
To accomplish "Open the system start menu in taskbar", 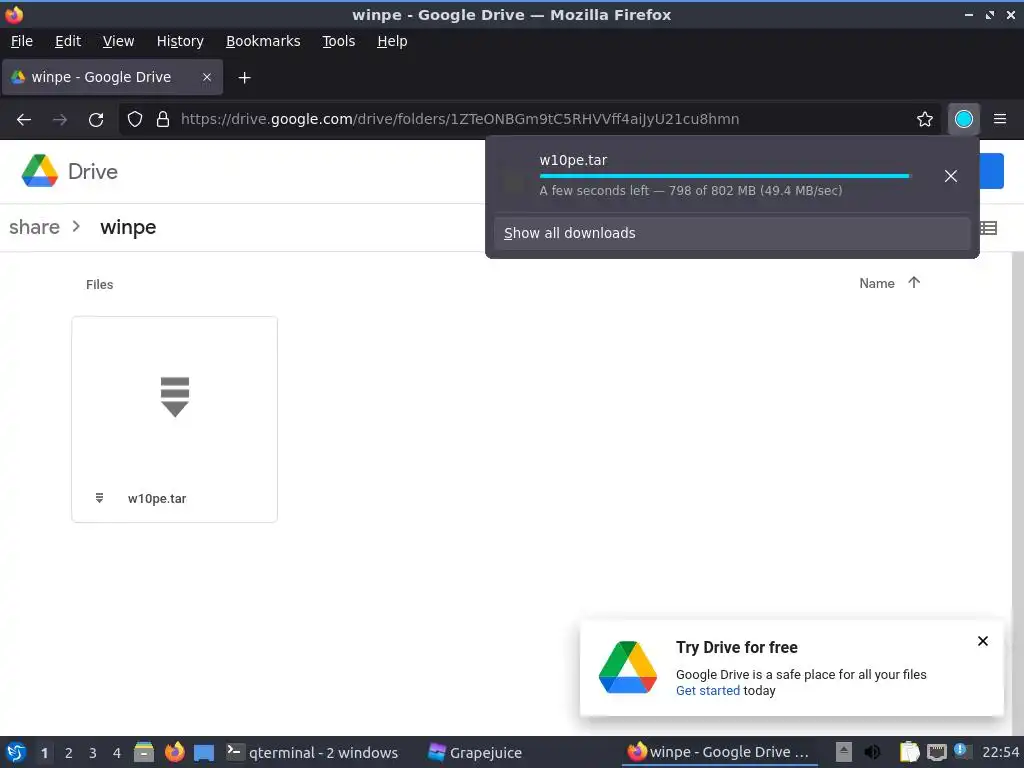I will [16, 752].
